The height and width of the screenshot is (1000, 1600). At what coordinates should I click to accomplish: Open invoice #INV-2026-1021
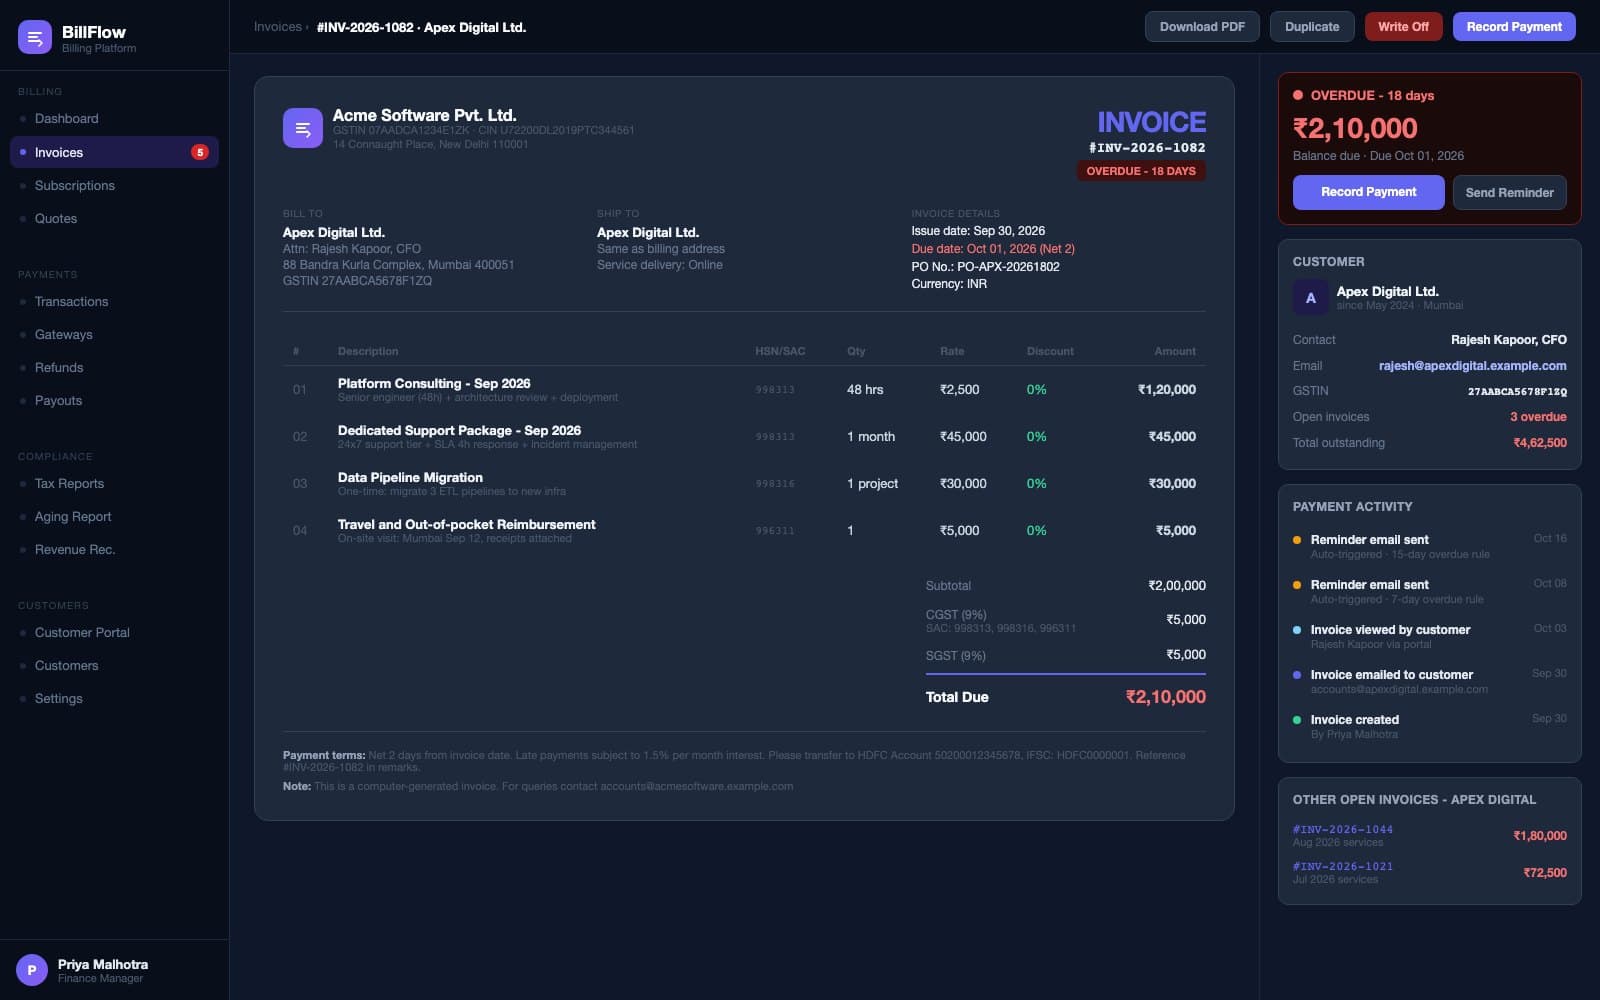click(1342, 866)
